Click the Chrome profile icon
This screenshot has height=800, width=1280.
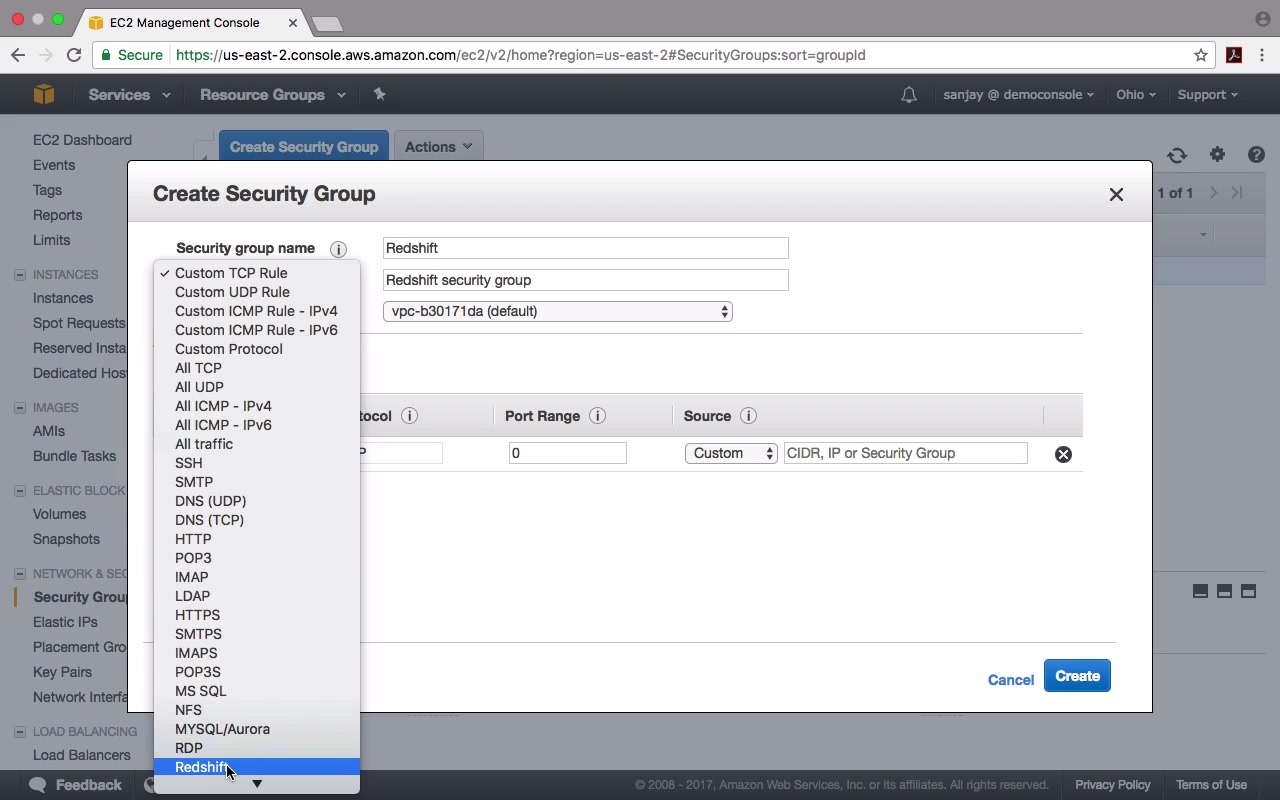point(1262,19)
